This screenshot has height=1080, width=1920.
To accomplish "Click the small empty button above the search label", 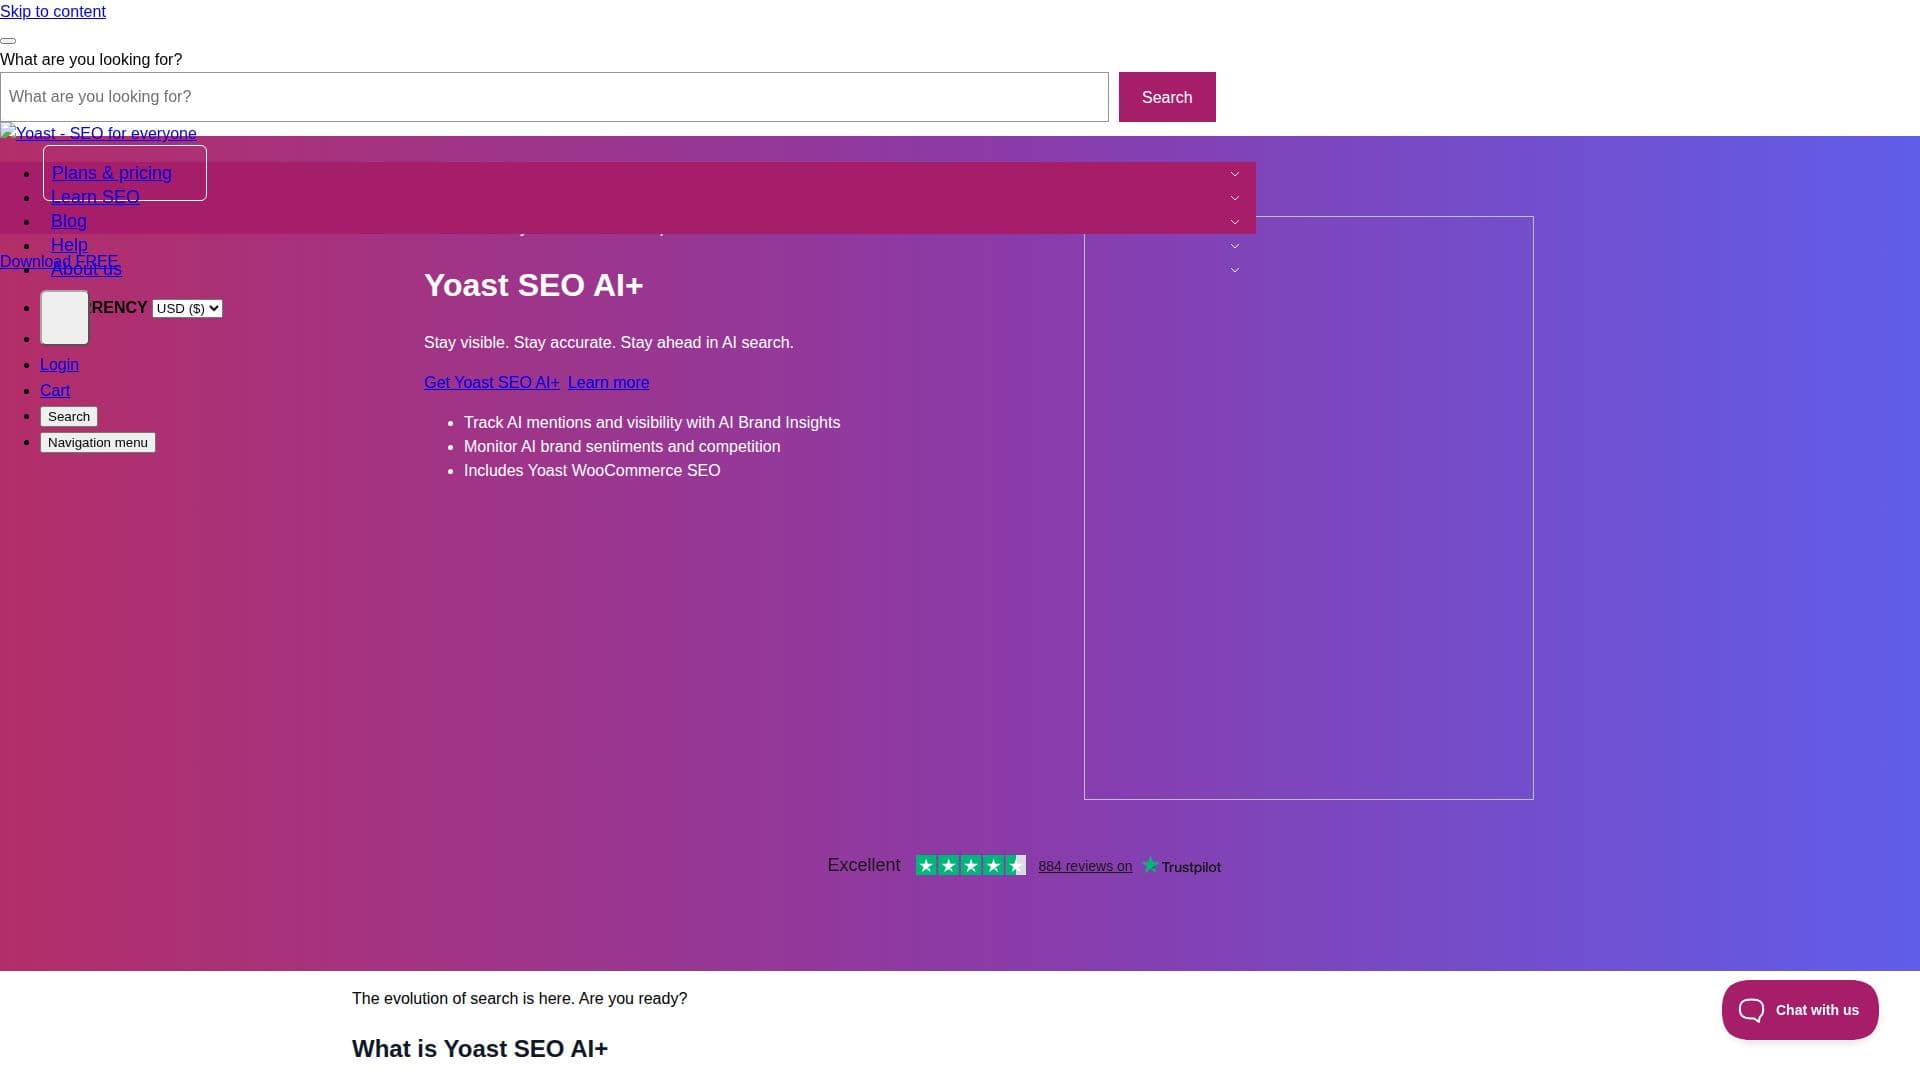I will [8, 41].
